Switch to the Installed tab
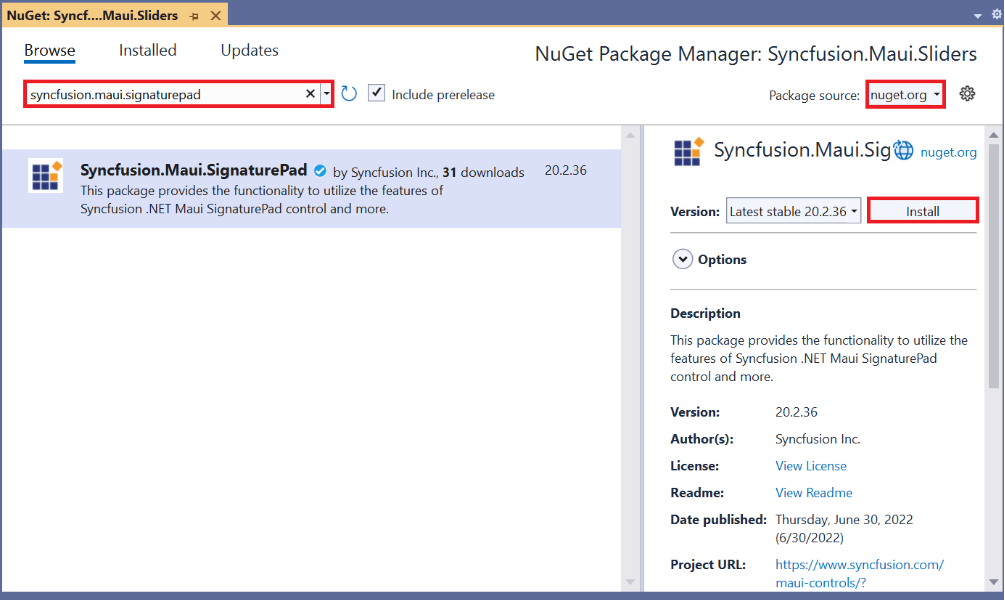1005x600 pixels. coord(147,50)
